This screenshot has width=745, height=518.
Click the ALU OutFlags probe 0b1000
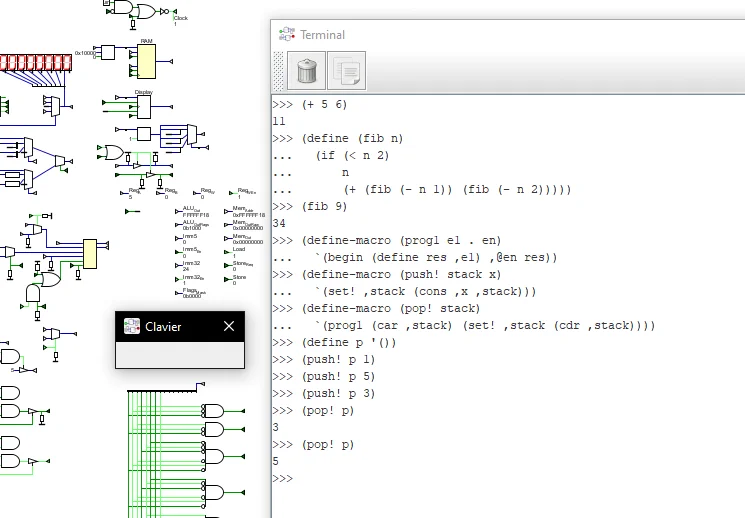[x=192, y=228]
